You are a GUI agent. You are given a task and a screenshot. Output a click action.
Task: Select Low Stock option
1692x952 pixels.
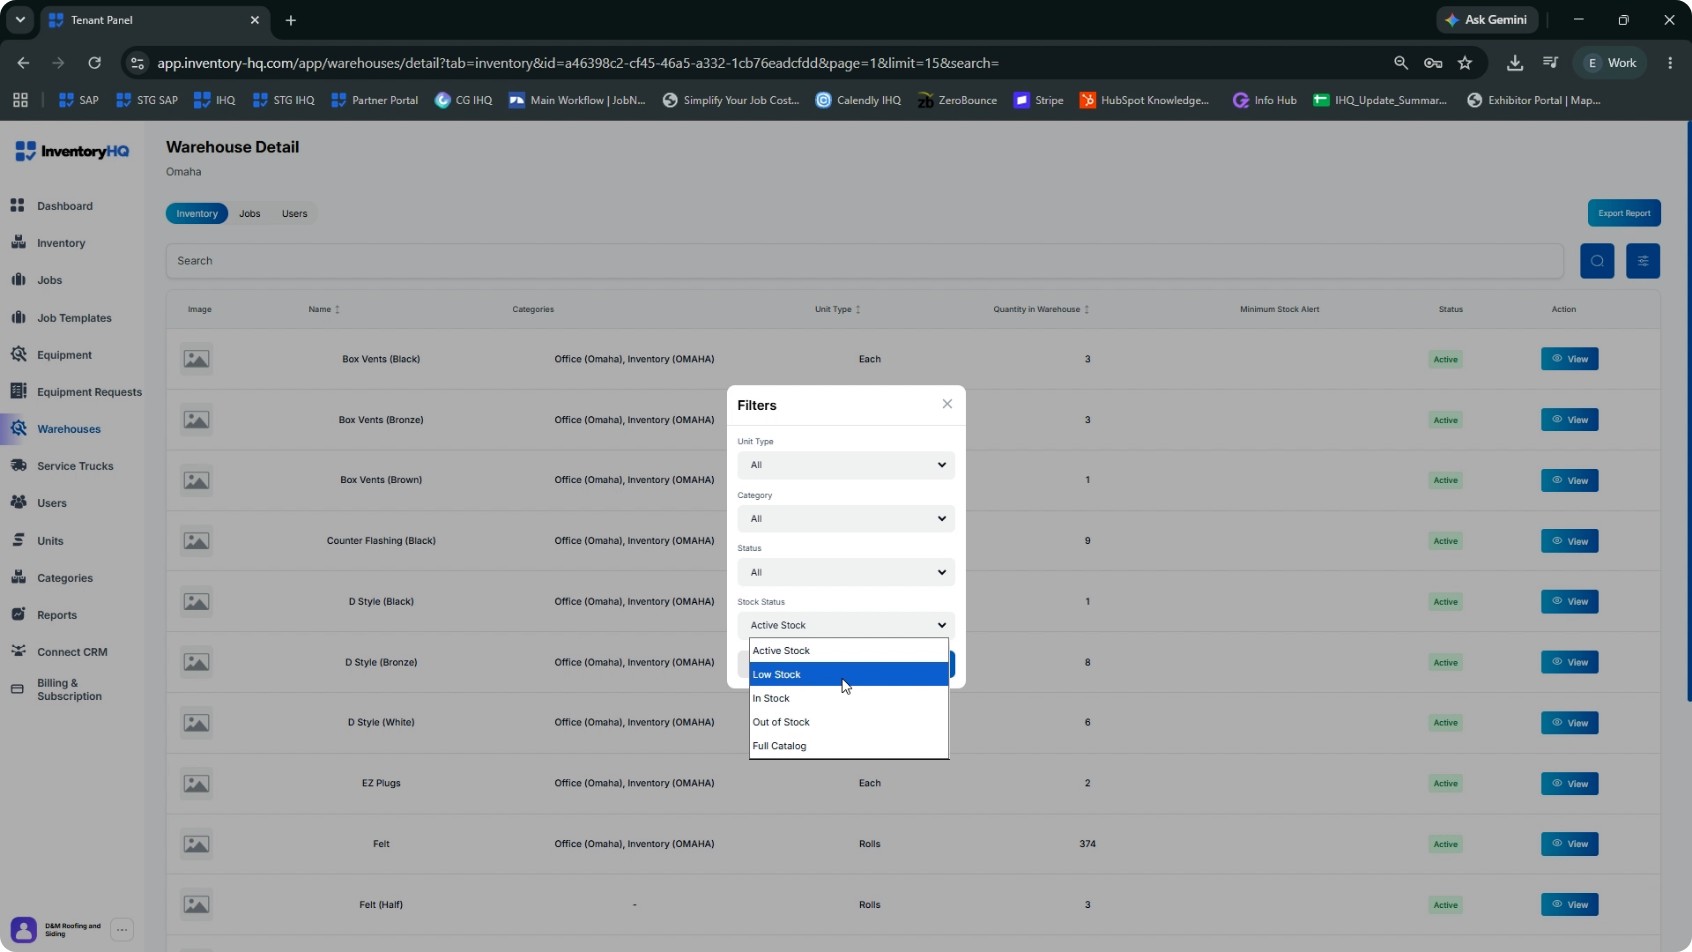[849, 674]
